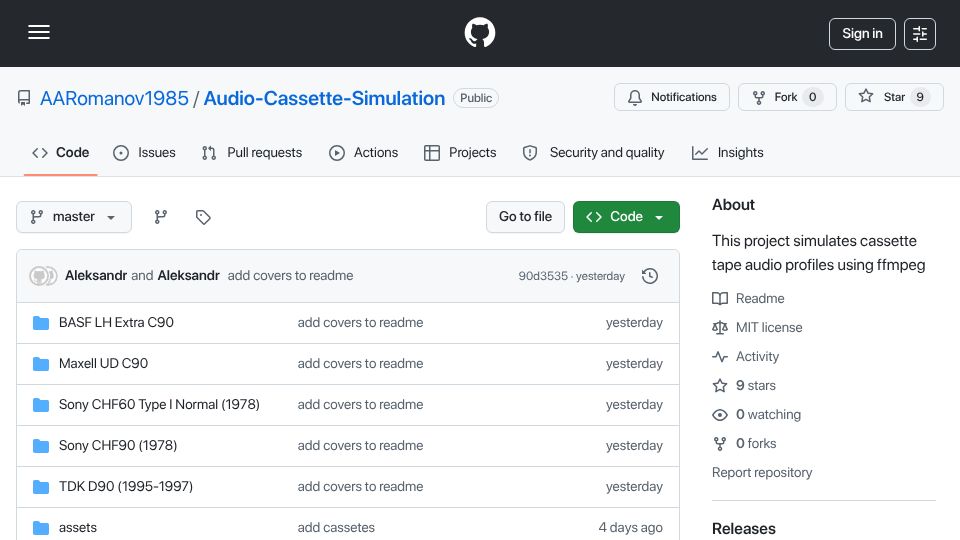Click folder icon beside assets

[41, 528]
